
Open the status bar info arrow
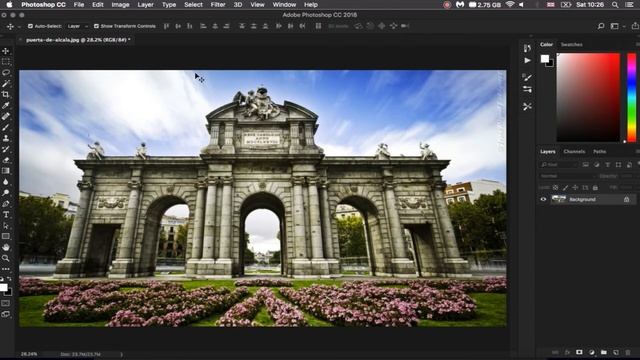[122, 354]
